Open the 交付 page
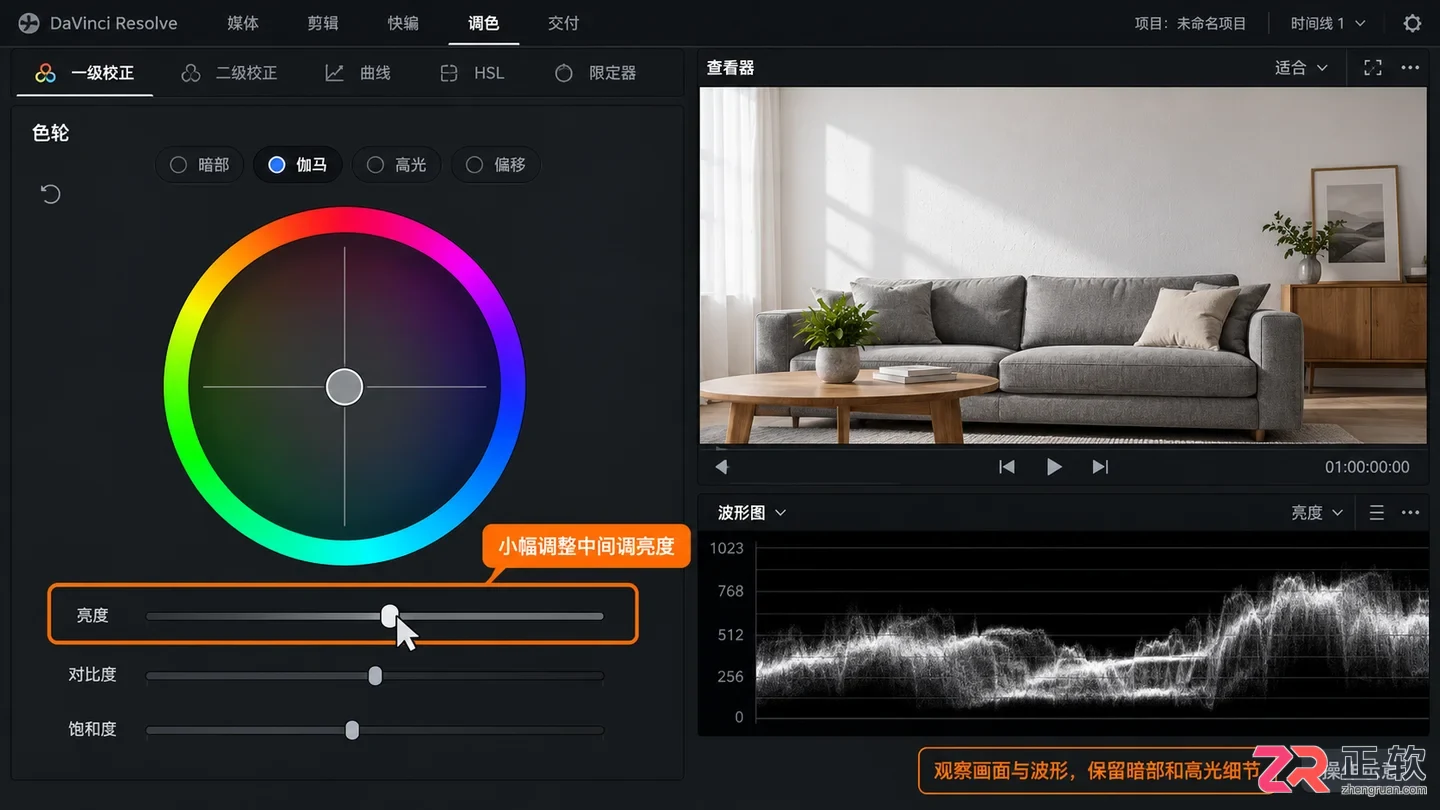Screen dimensions: 1440x810 pyautogui.click(x=563, y=23)
